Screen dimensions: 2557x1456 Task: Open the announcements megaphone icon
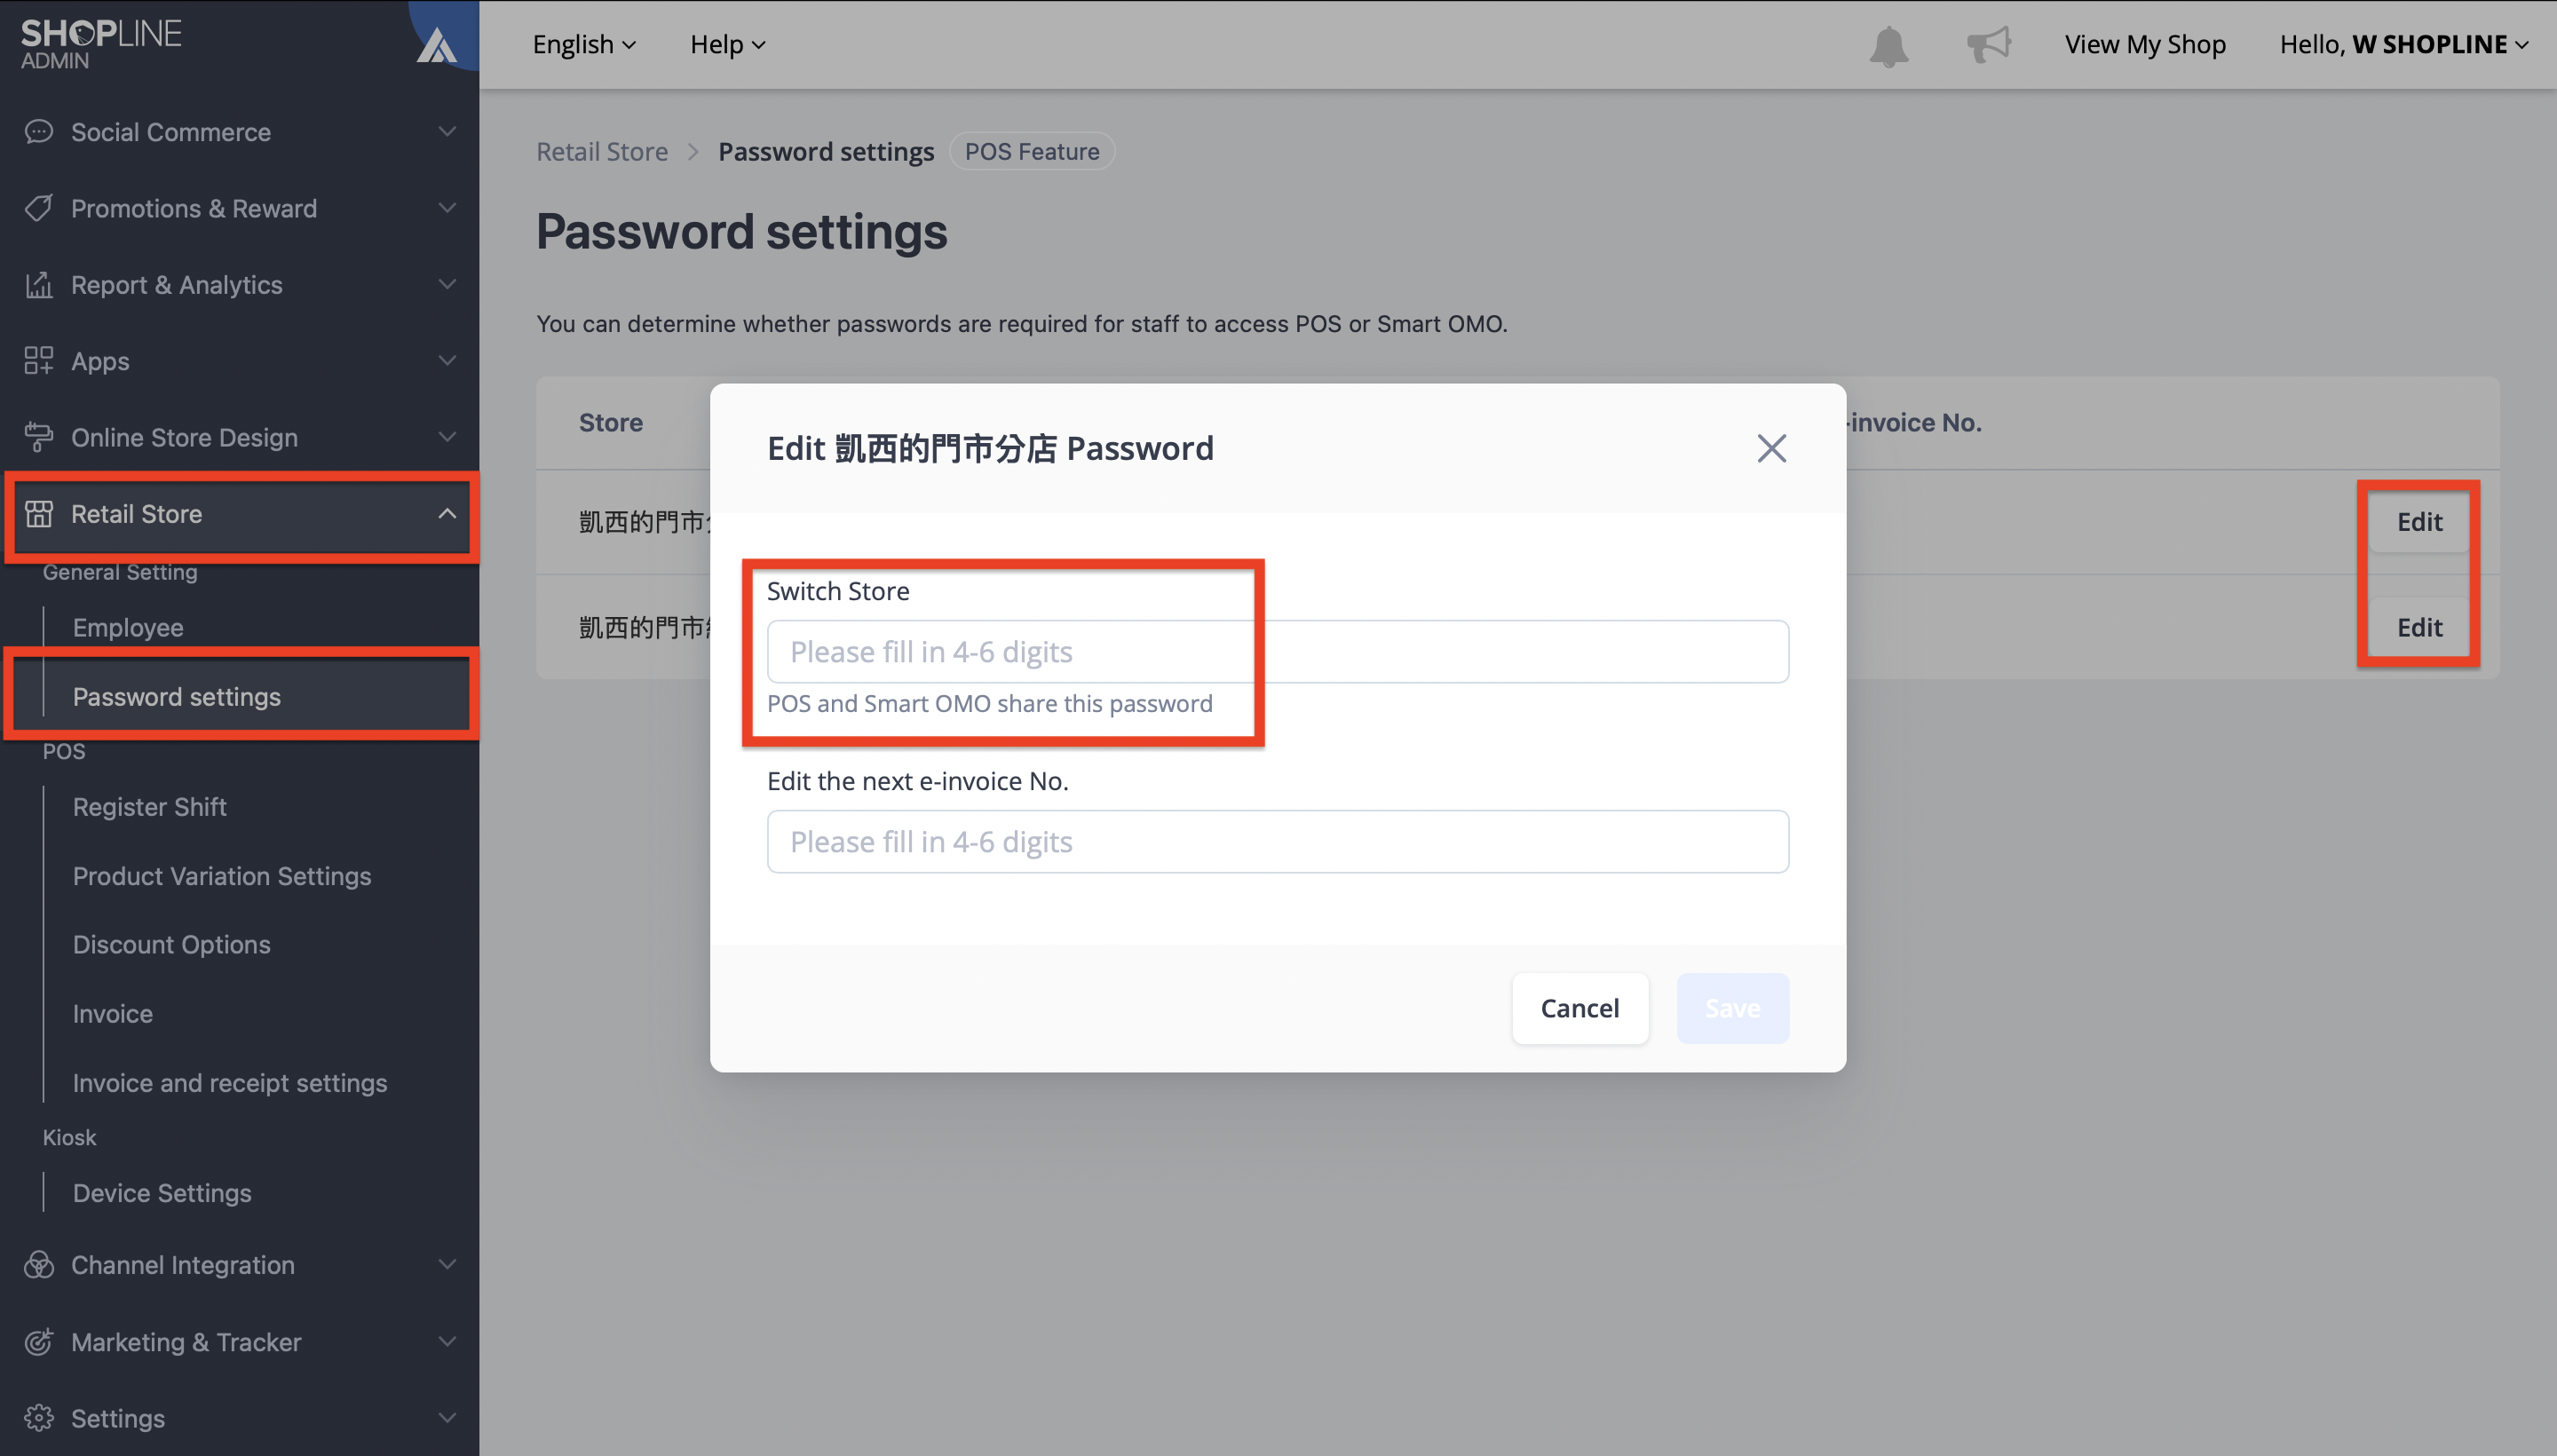click(1988, 44)
